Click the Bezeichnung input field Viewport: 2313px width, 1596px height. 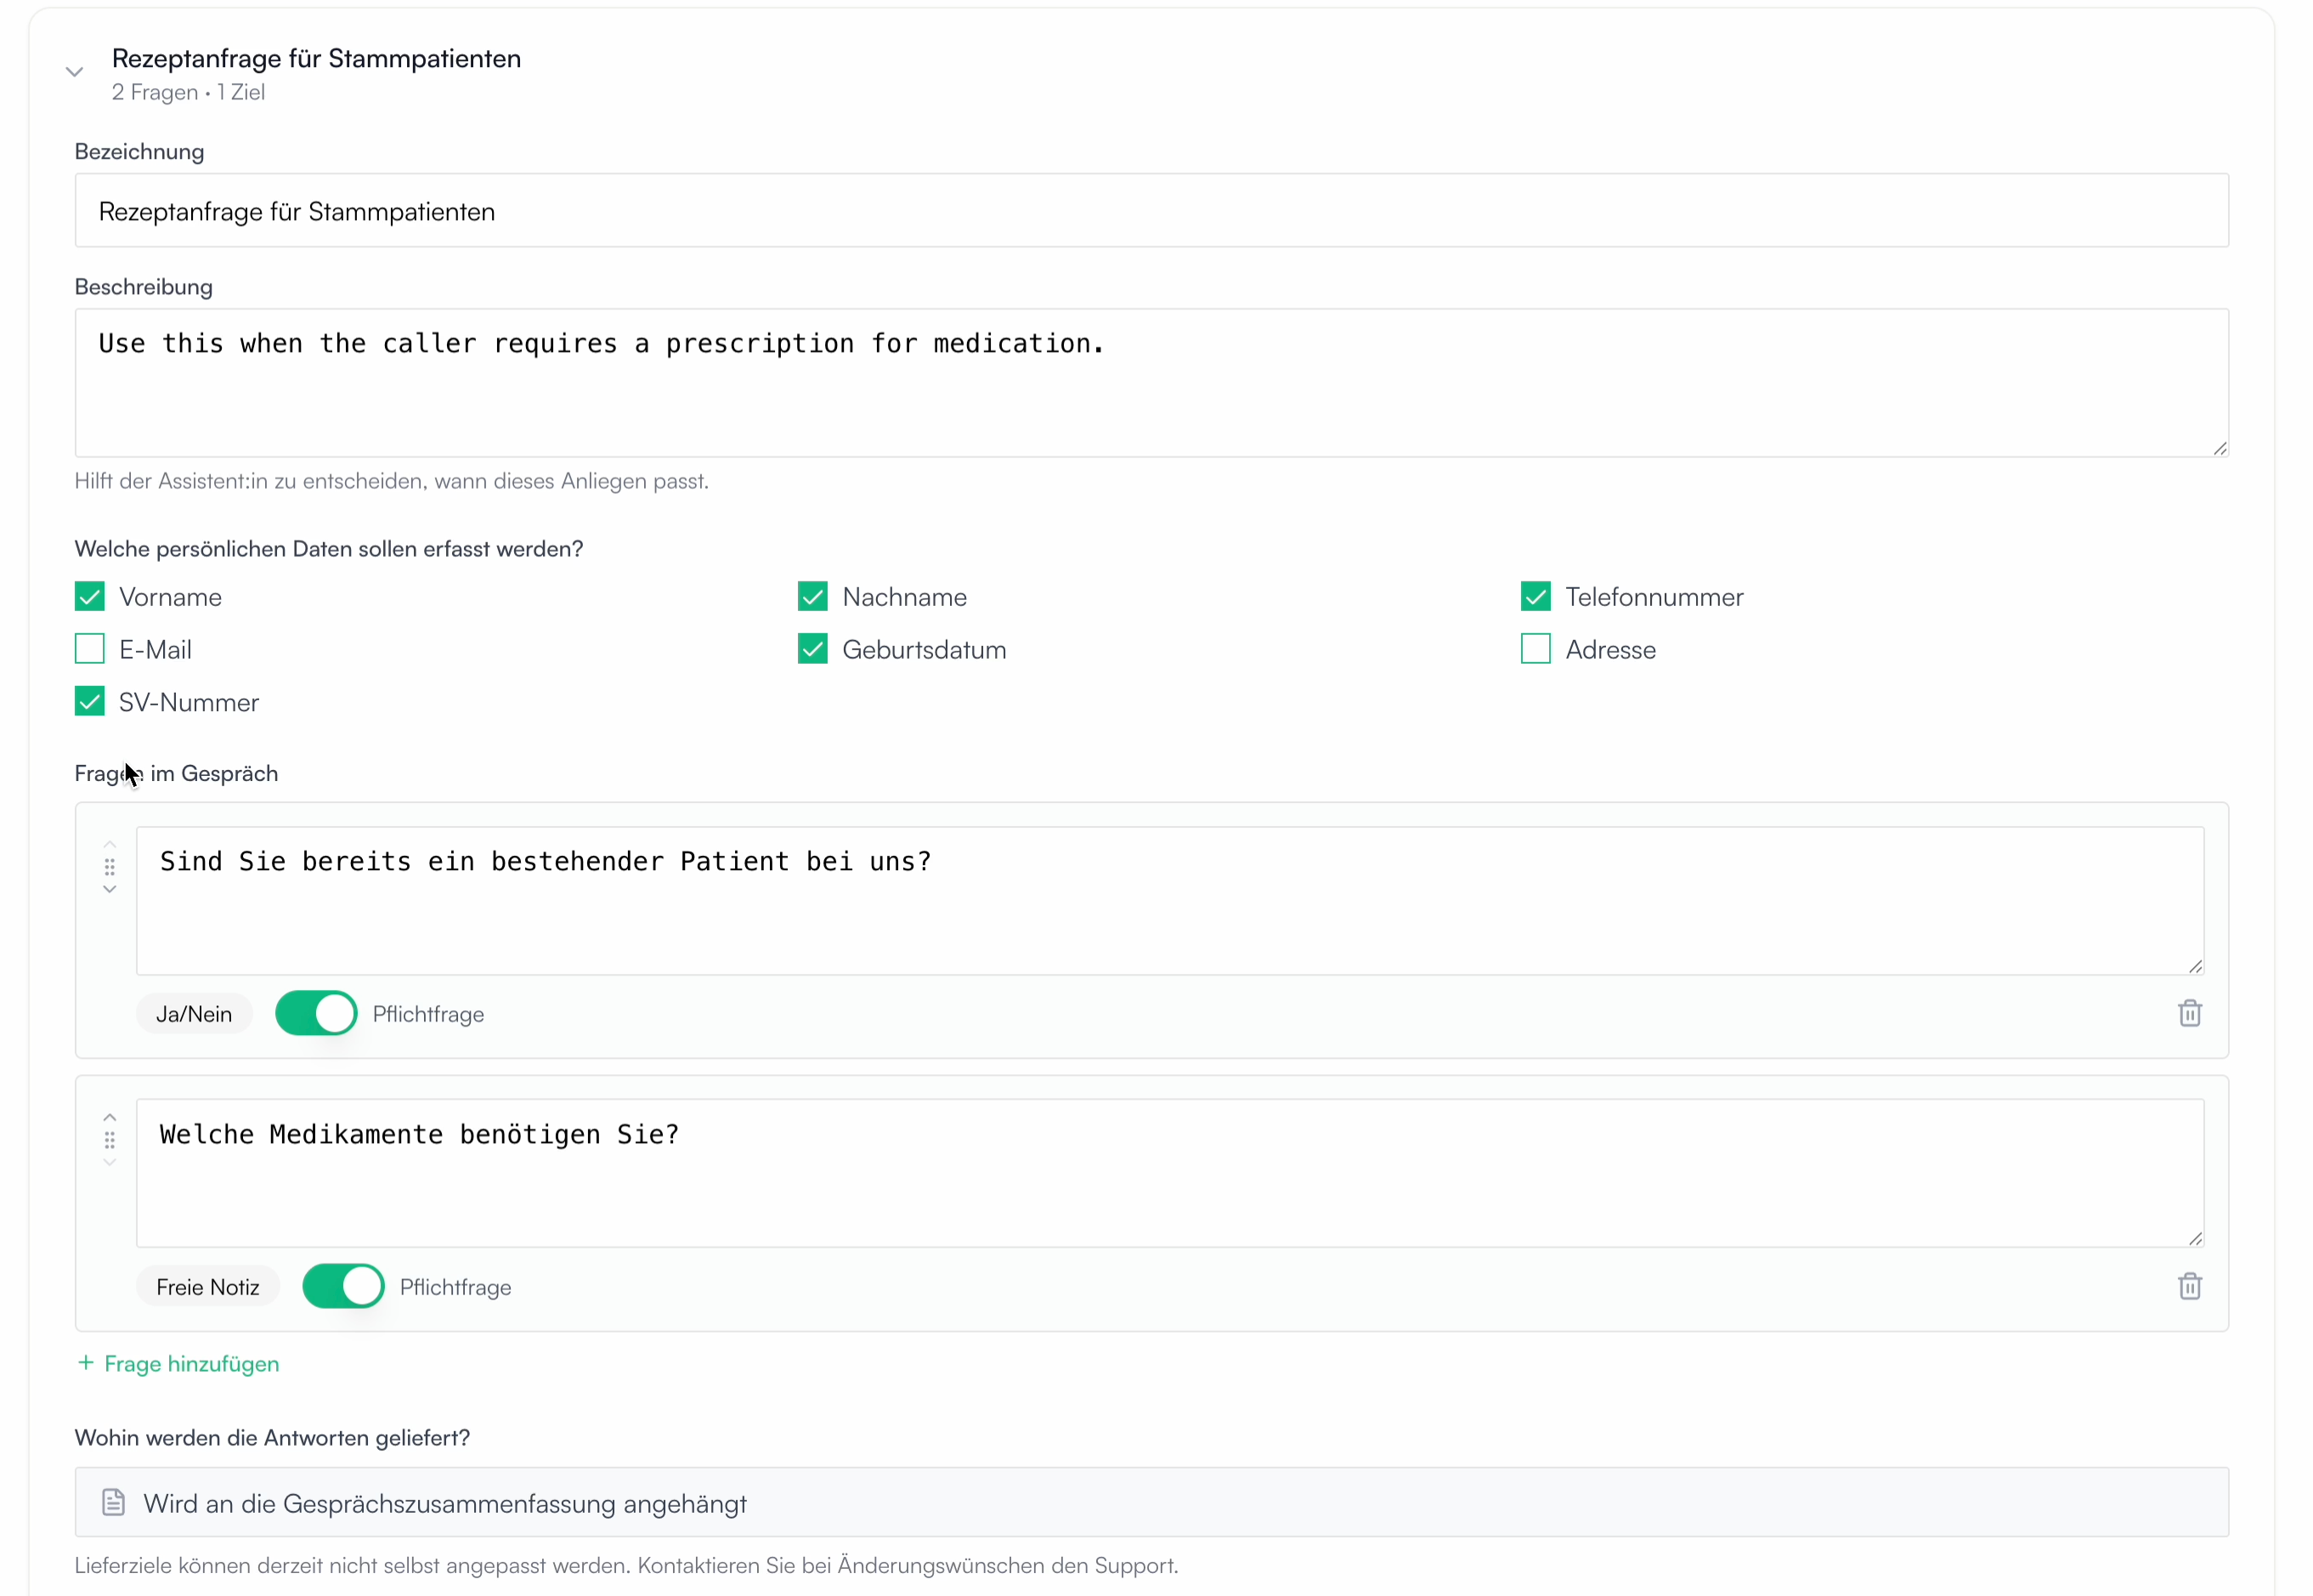pyautogui.click(x=1151, y=211)
